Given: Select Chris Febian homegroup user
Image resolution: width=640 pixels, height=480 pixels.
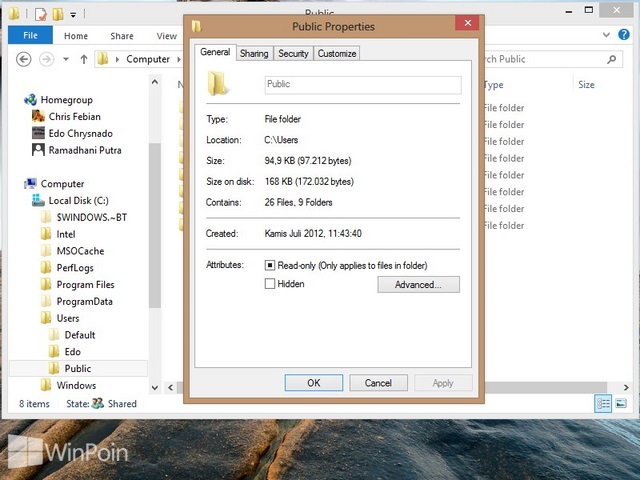Looking at the screenshot, I should click(x=74, y=116).
